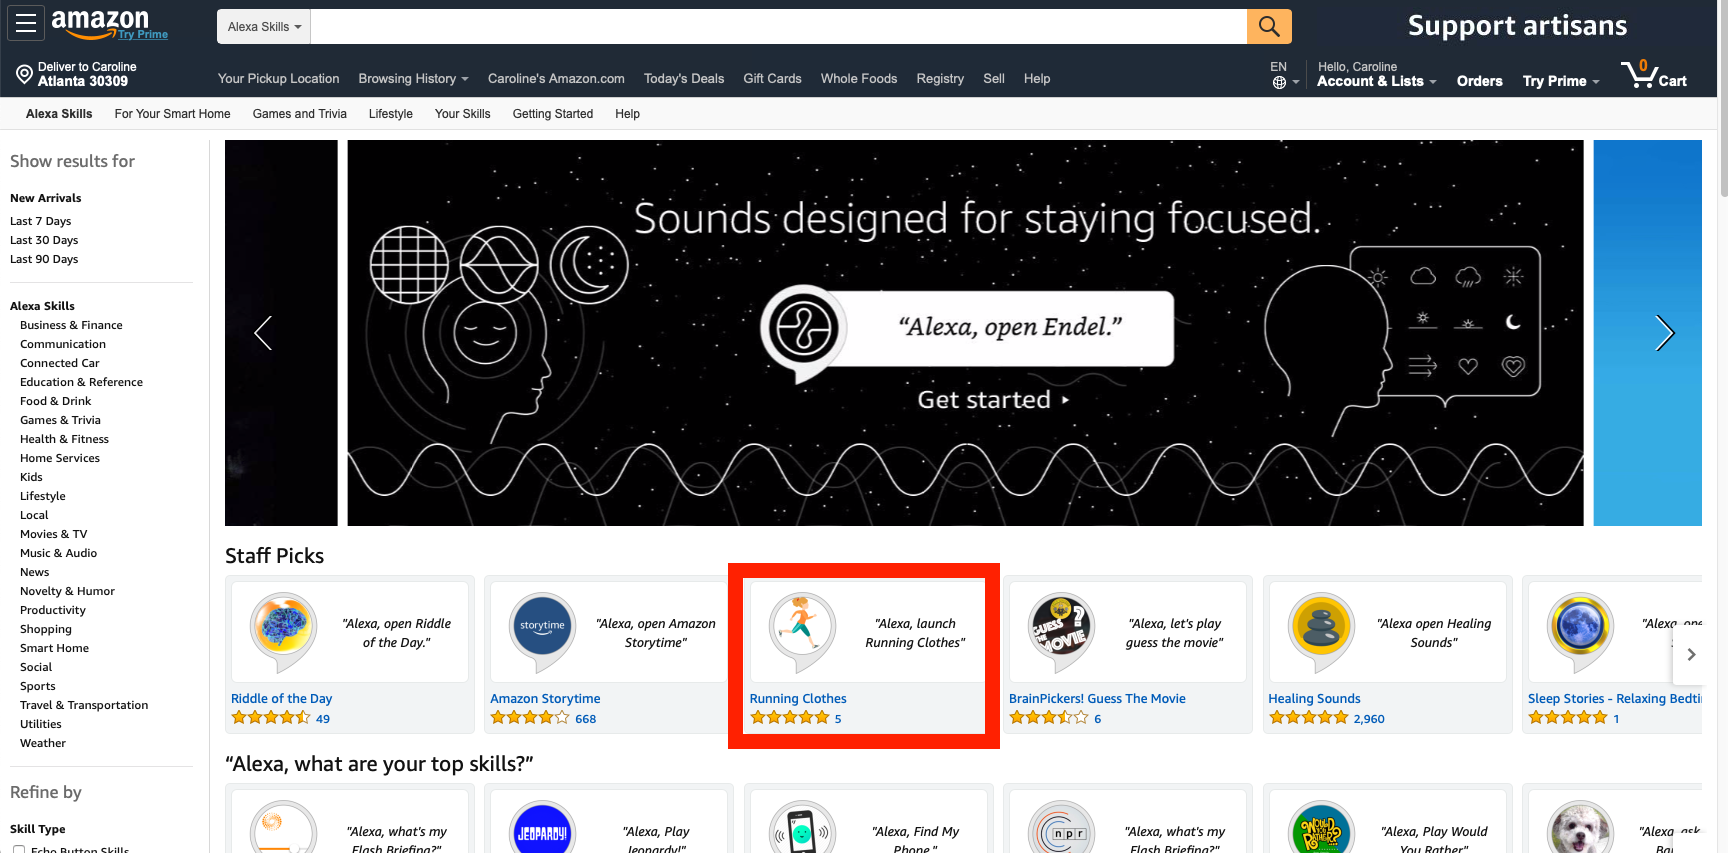Select Music & Audio category
Image resolution: width=1728 pixels, height=853 pixels.
coord(58,553)
